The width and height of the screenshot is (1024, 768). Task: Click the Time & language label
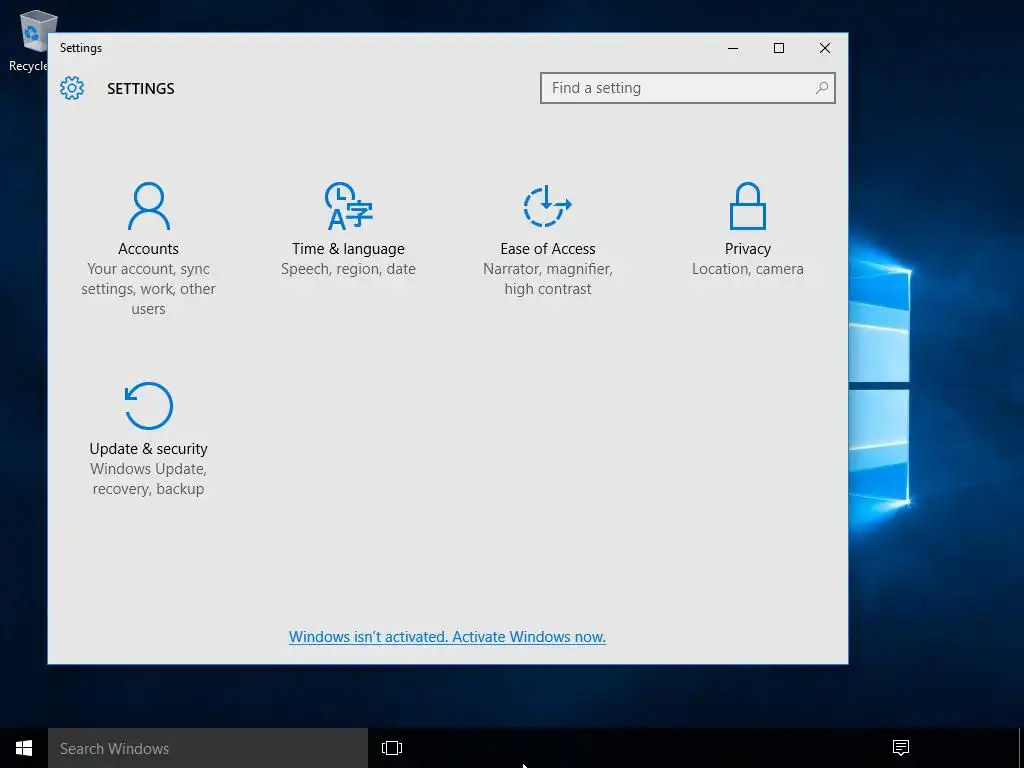348,249
